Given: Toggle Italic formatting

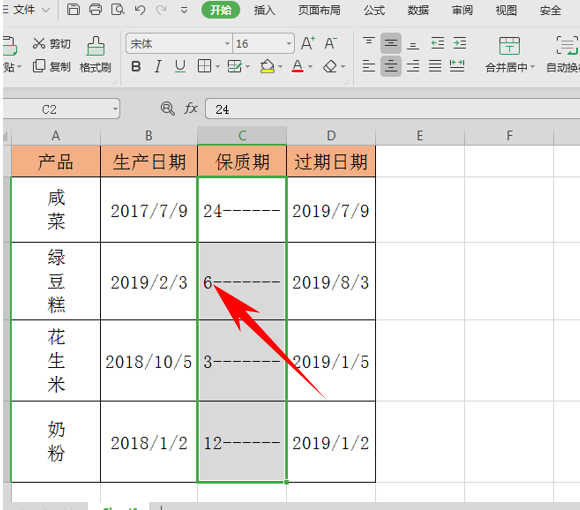Looking at the screenshot, I should tap(158, 67).
